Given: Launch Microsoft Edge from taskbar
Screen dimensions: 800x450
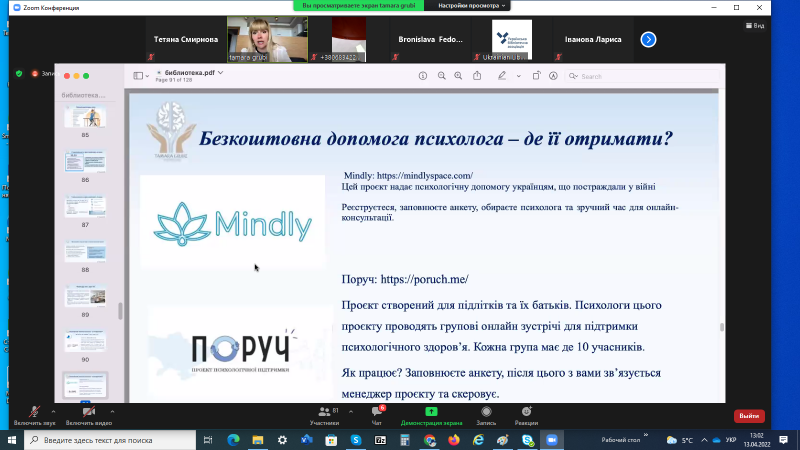Looking at the screenshot, I should coord(233,440).
